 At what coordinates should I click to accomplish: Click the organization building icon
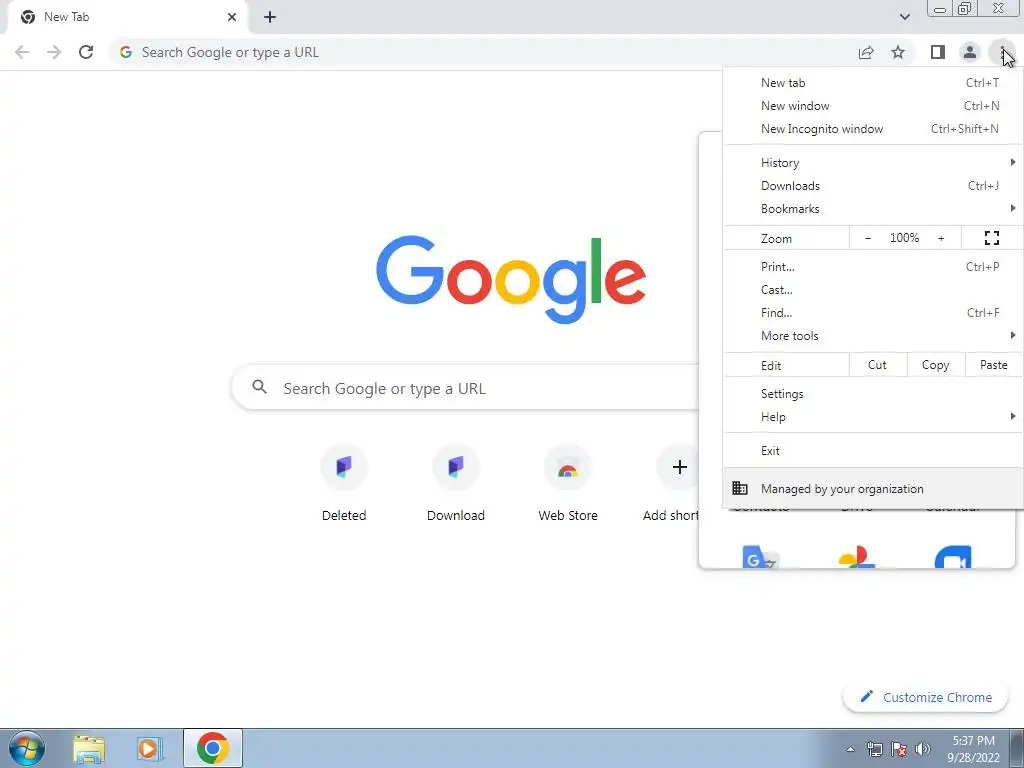[740, 488]
